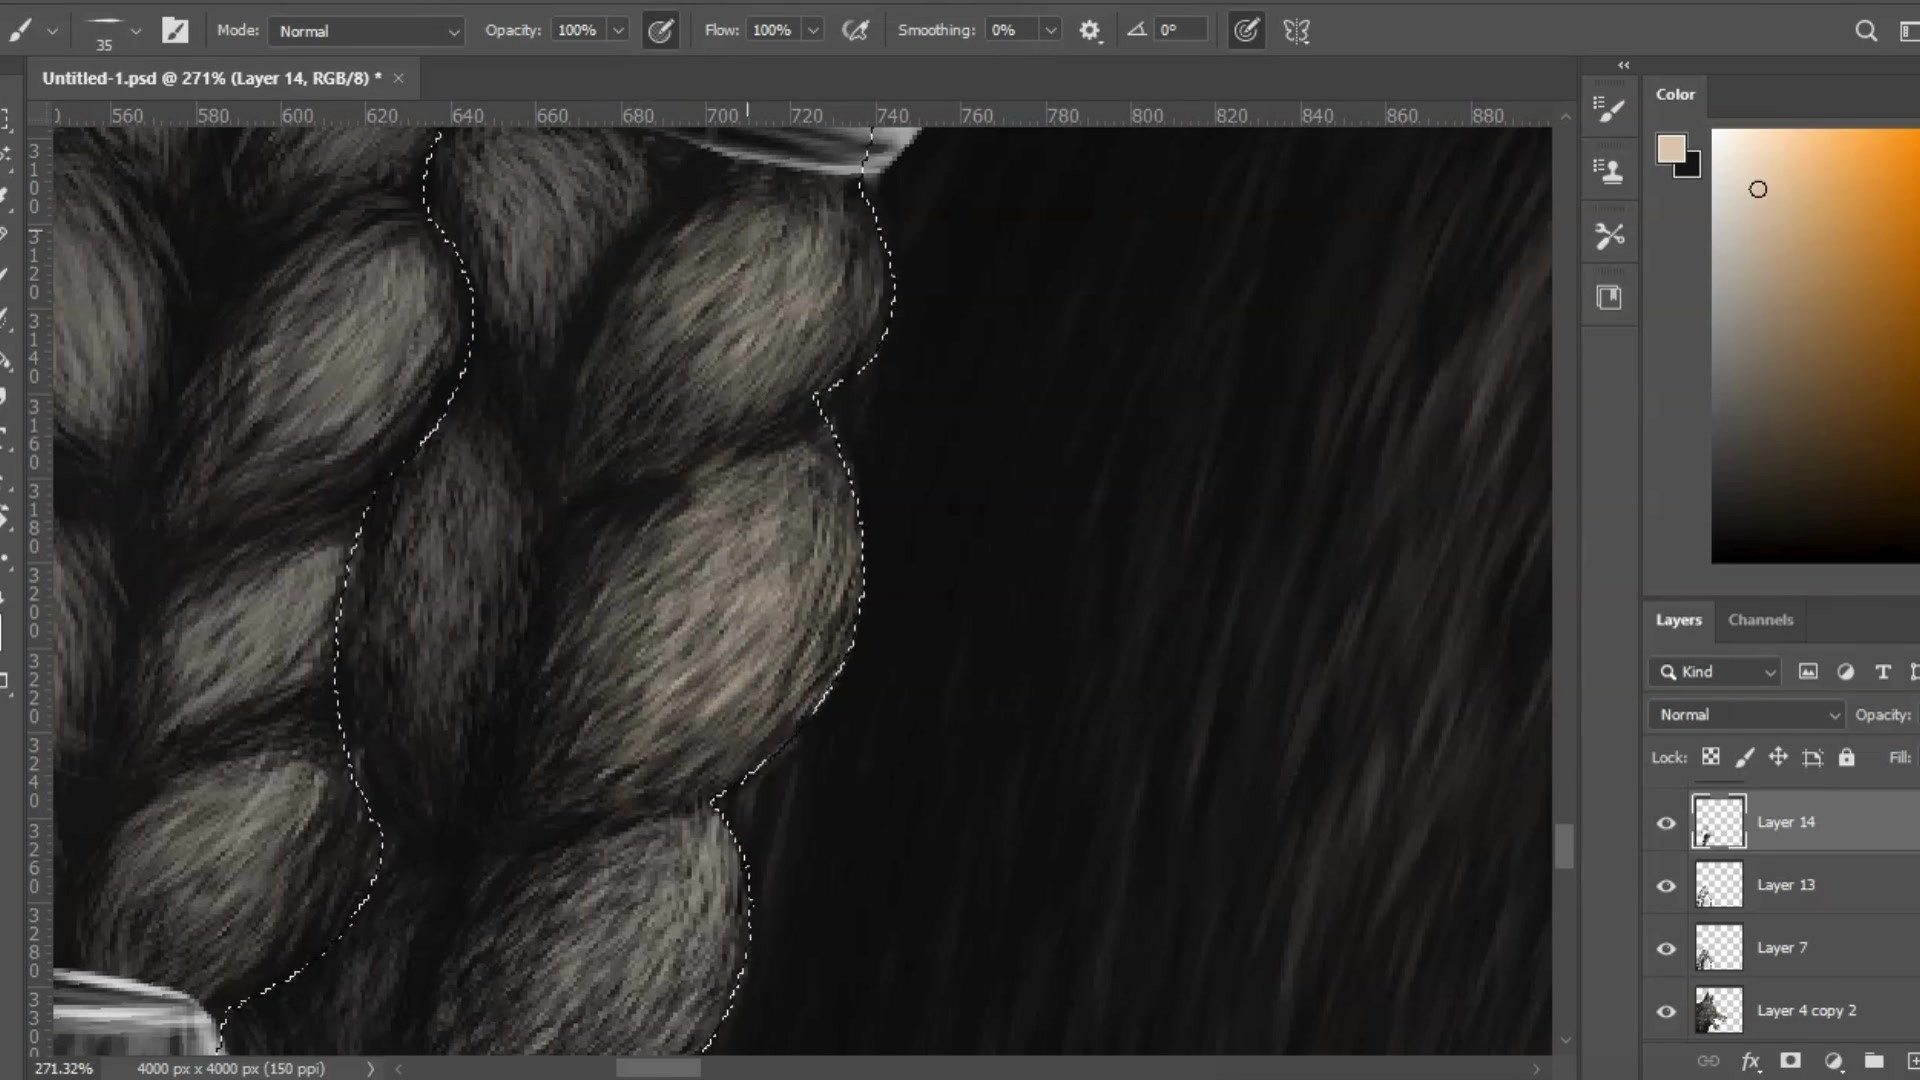1920x1080 pixels.
Task: Open the Search icon
Action: click(x=1866, y=31)
